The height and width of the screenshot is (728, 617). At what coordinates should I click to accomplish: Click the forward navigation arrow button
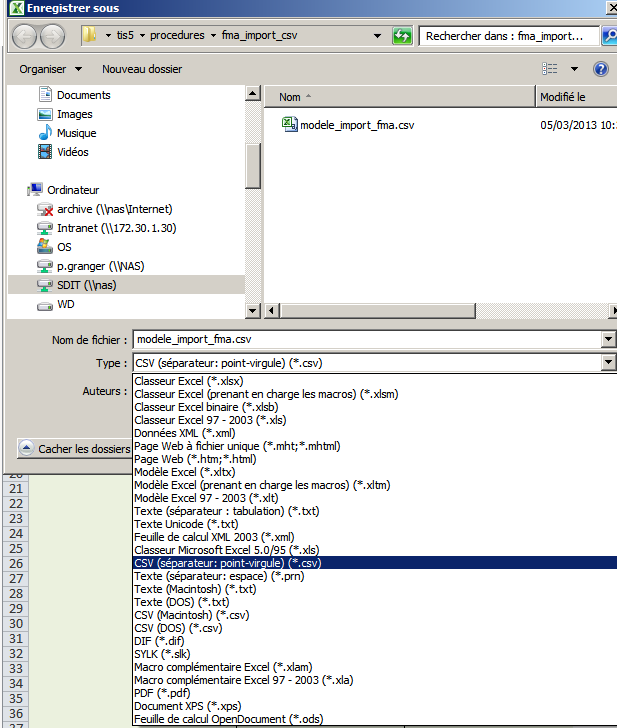click(53, 36)
